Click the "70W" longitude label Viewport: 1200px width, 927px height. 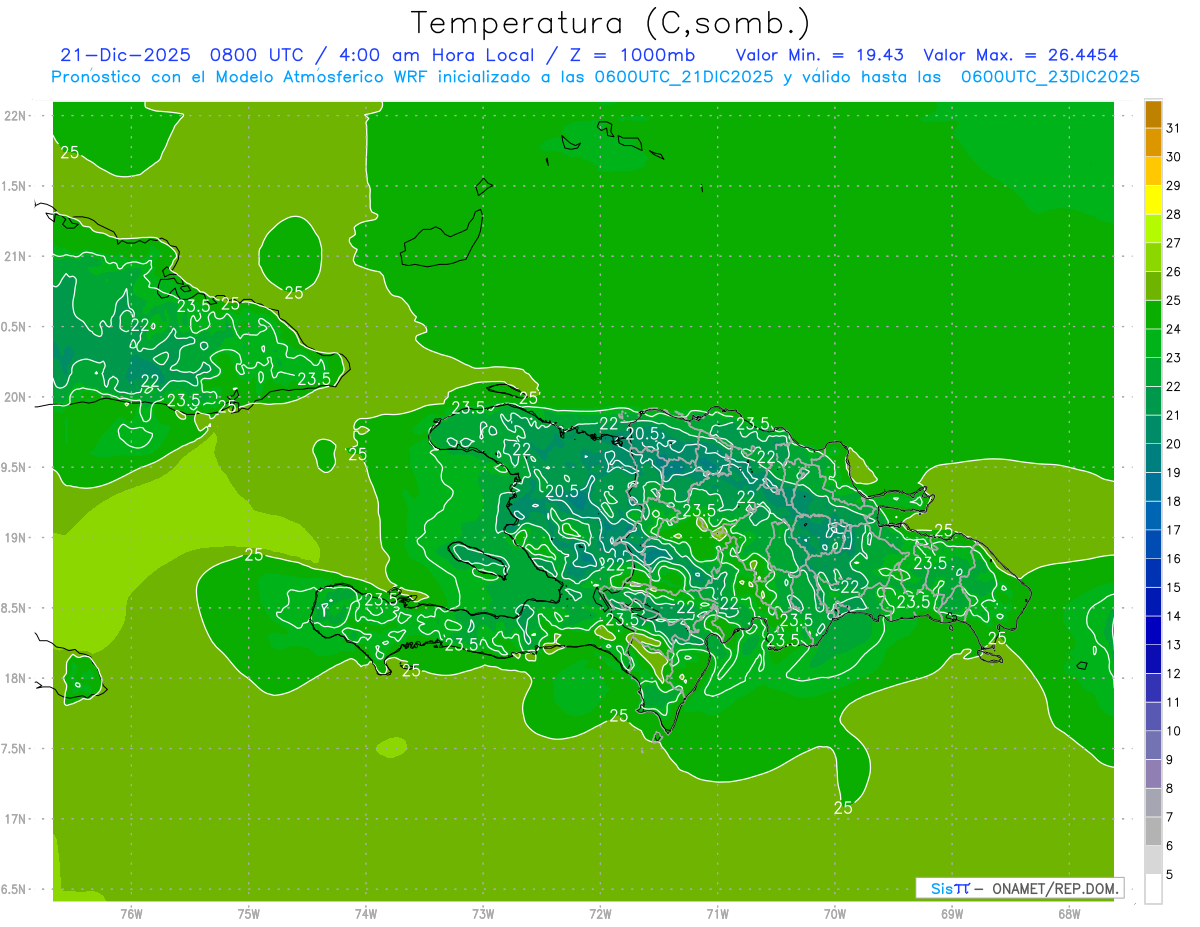tap(835, 913)
